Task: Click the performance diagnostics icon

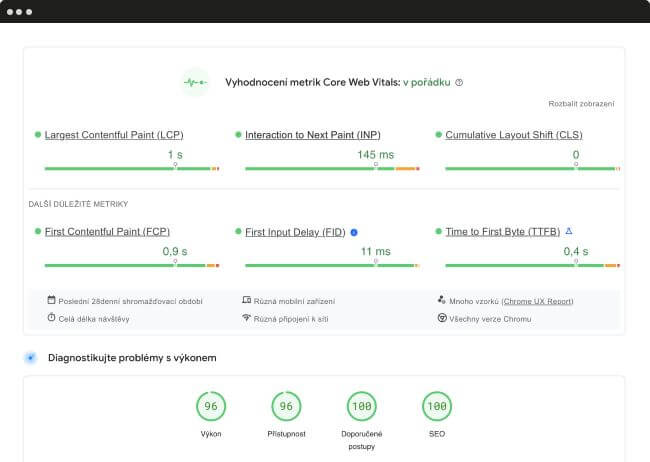Action: [x=32, y=357]
